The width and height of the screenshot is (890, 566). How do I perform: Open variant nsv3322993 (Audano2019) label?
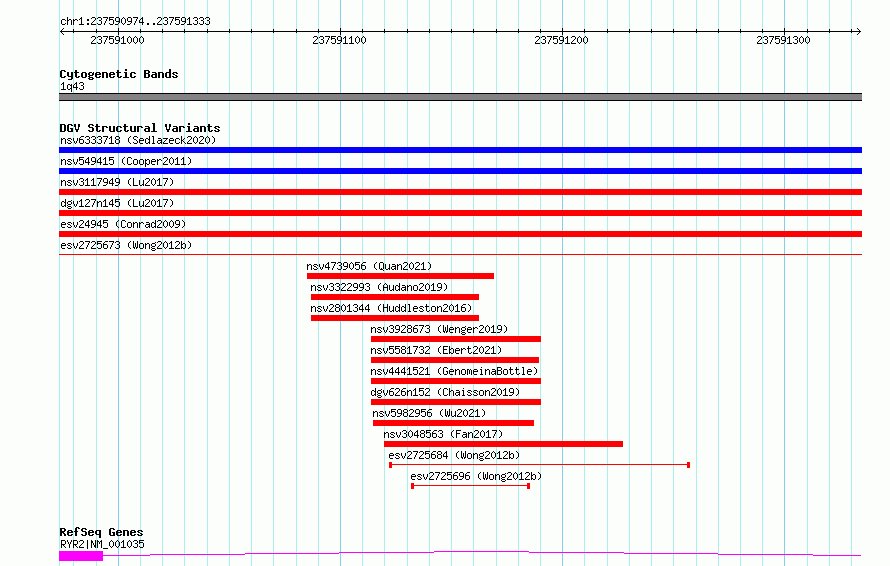point(379,287)
